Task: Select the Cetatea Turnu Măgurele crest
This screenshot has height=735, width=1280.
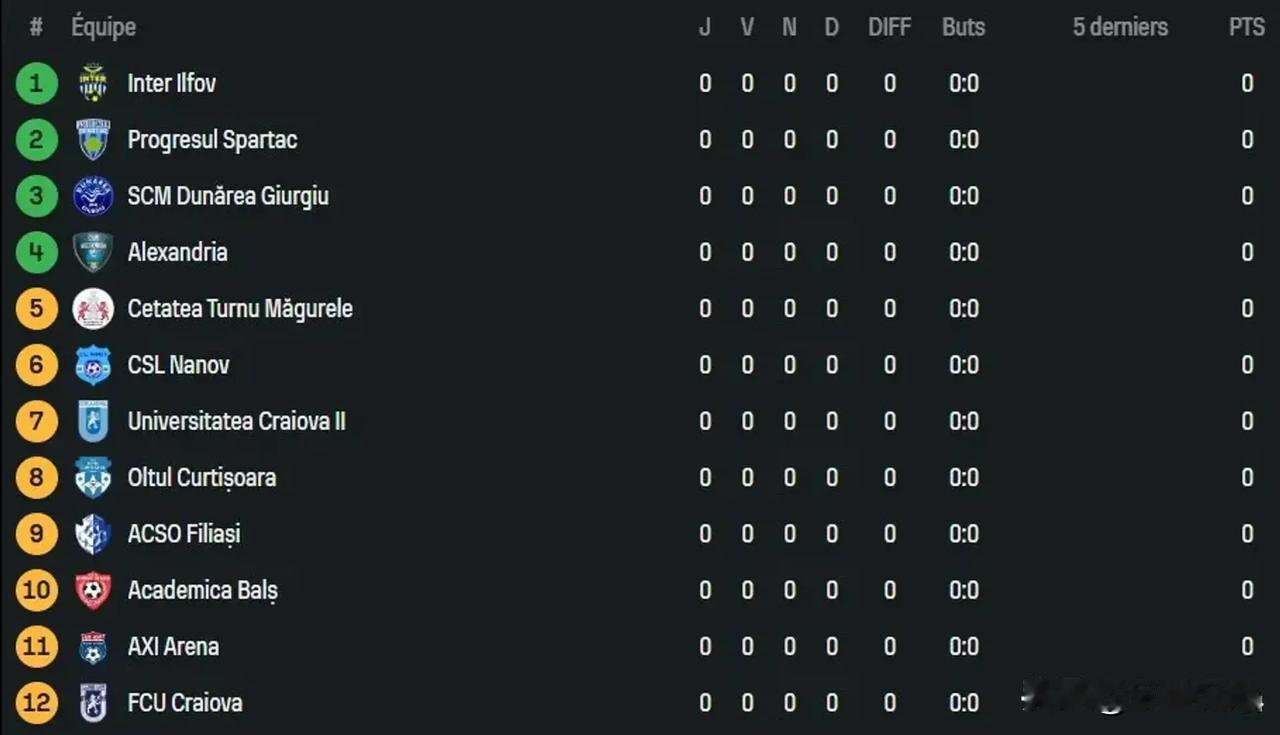Action: (93, 309)
